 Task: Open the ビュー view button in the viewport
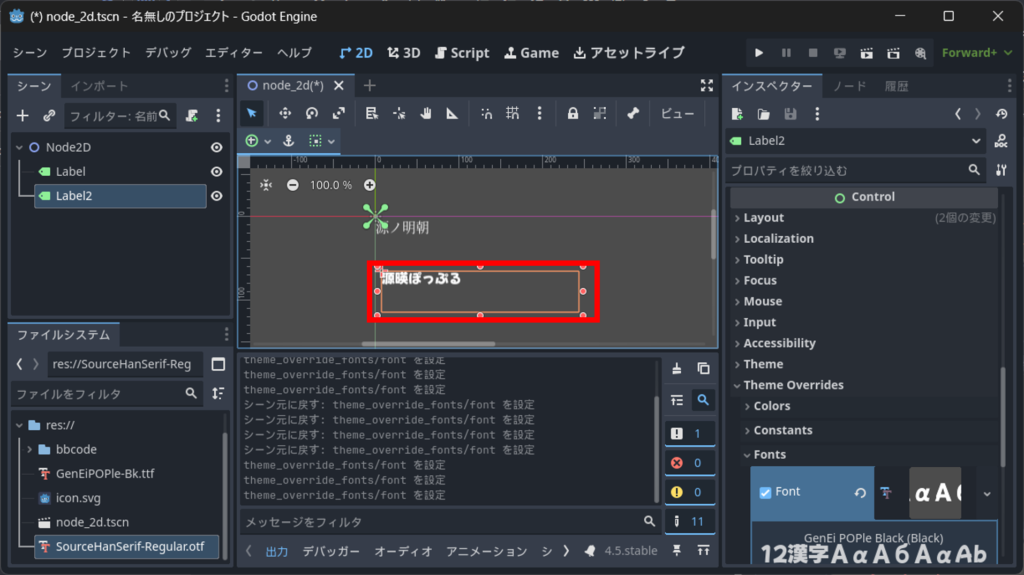pos(677,114)
